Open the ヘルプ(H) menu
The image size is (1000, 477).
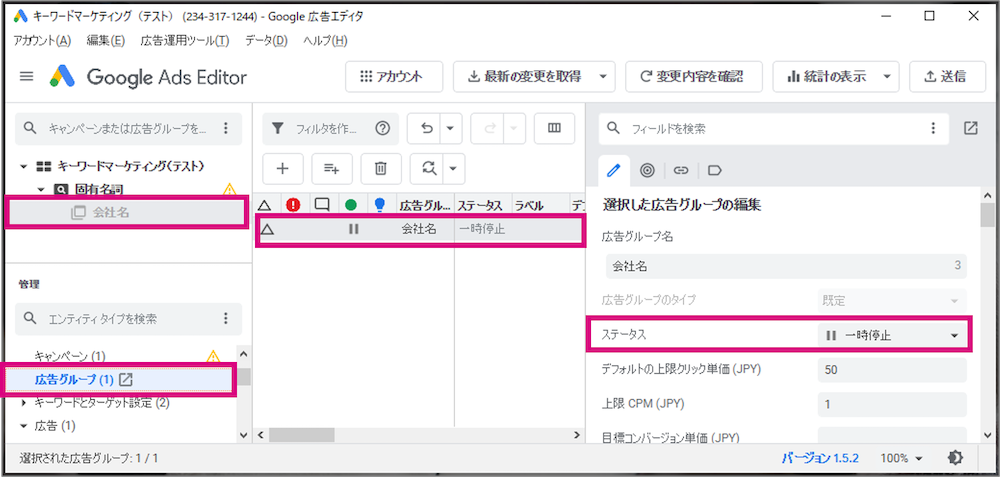325,41
